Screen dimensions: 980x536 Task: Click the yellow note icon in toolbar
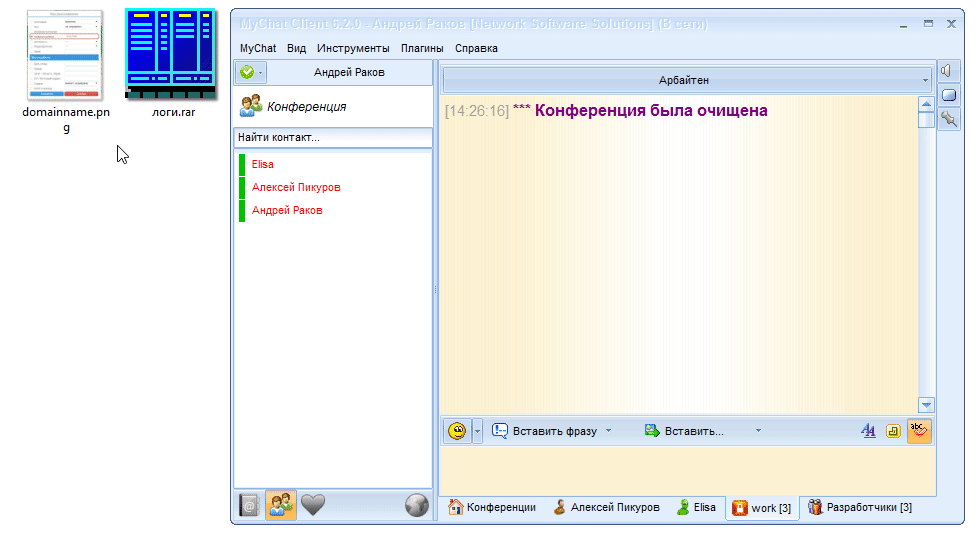893,431
